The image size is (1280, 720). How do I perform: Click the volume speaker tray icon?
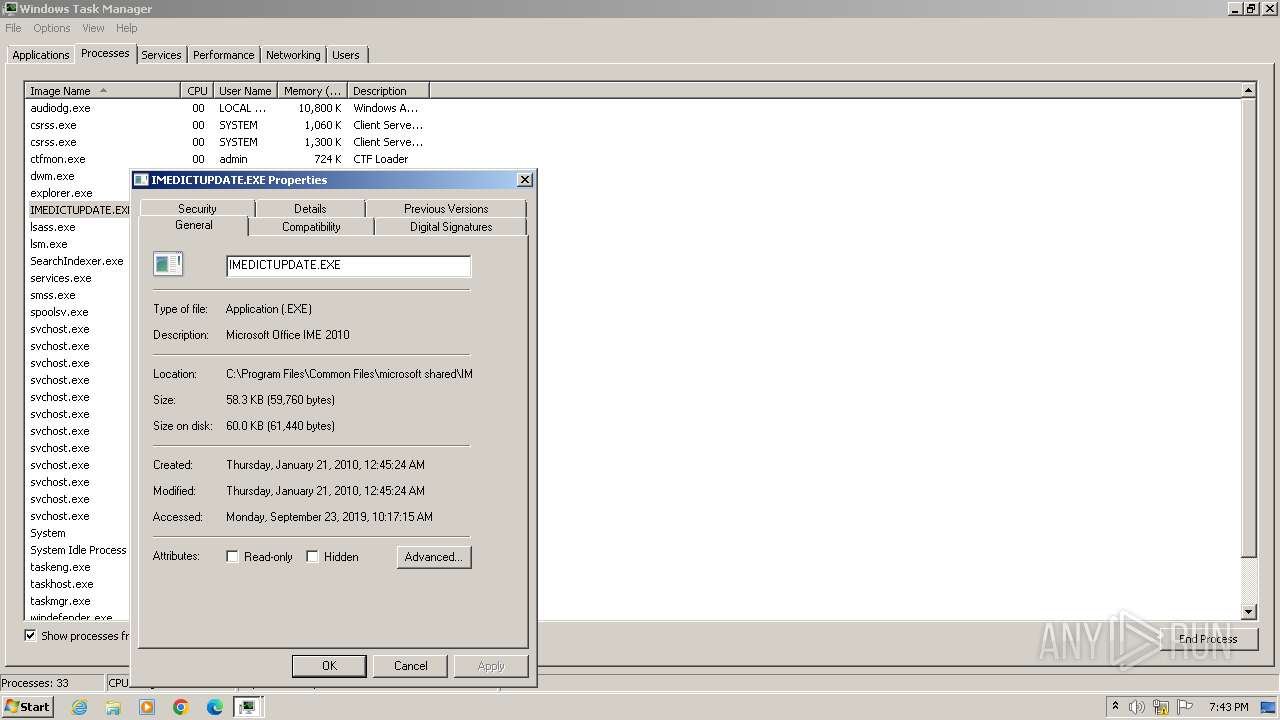pyautogui.click(x=1137, y=707)
